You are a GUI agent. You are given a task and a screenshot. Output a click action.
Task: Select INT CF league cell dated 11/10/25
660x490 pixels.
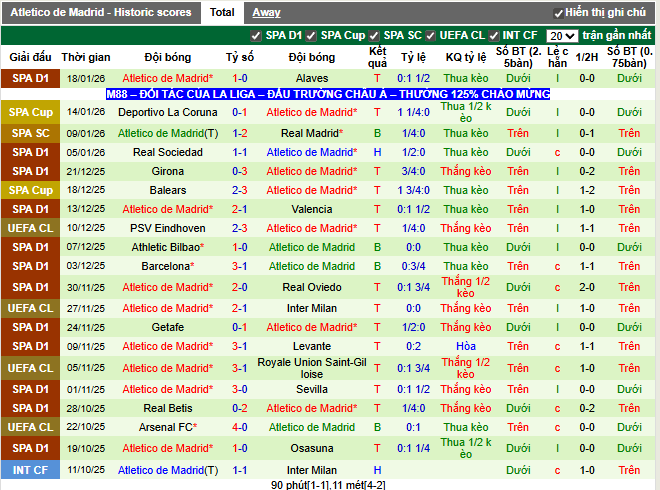point(30,470)
